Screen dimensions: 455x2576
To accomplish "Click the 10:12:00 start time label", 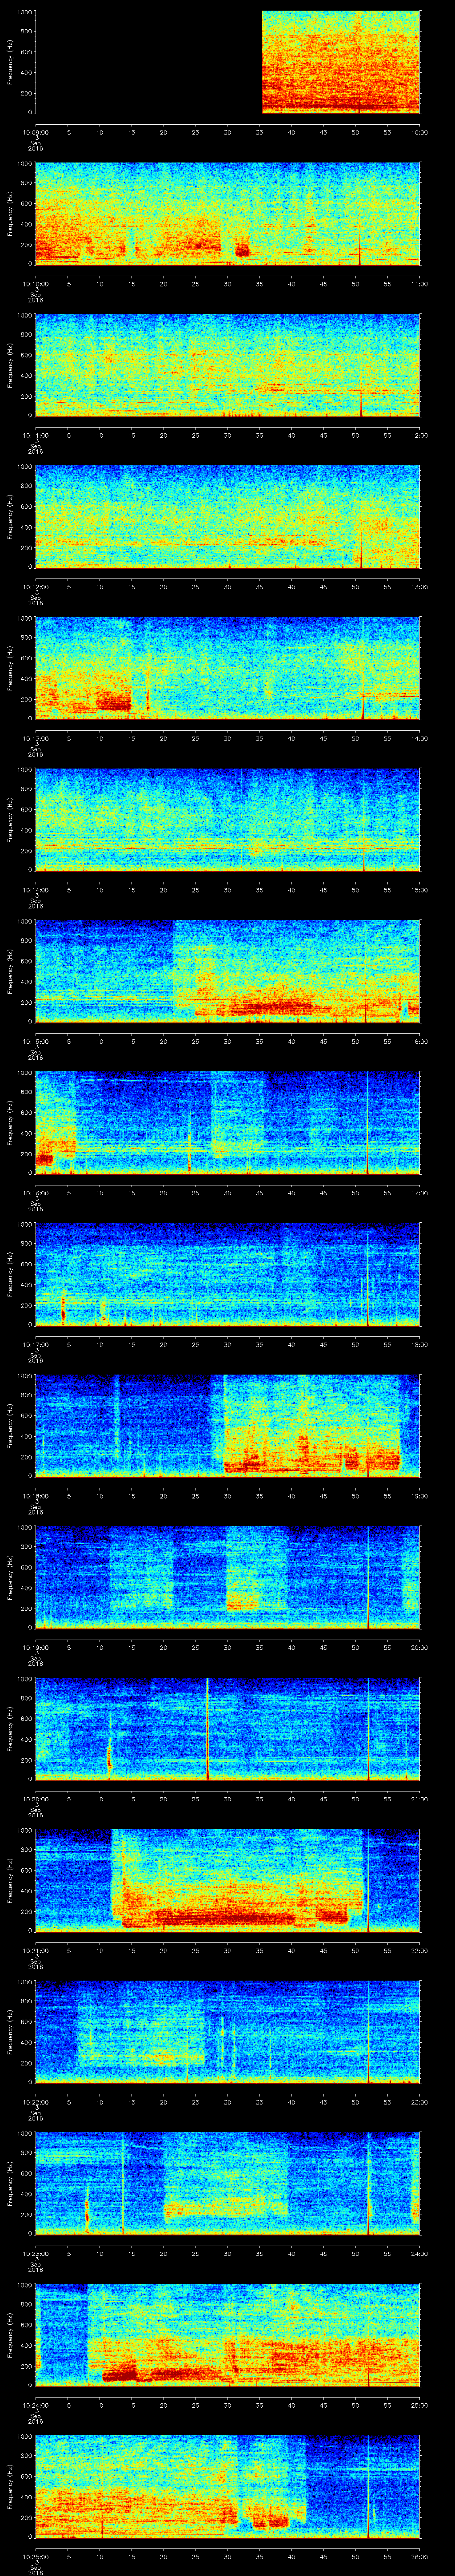I will click(35, 586).
